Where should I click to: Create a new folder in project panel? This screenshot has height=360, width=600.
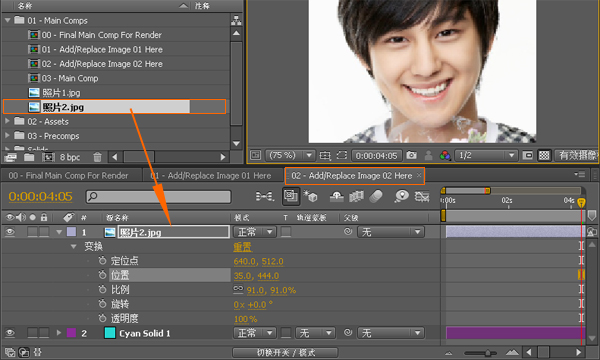pos(29,157)
